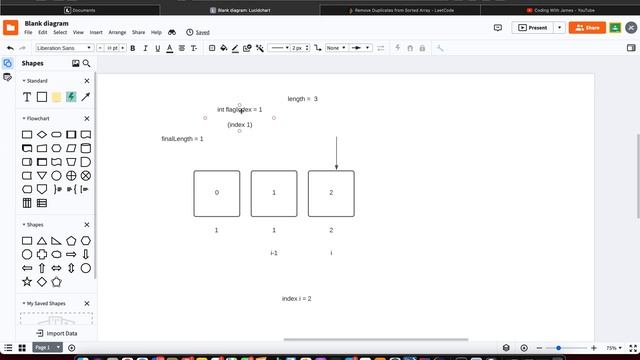Open the Present dropdown arrow
The height and width of the screenshot is (360, 640).
559,28
